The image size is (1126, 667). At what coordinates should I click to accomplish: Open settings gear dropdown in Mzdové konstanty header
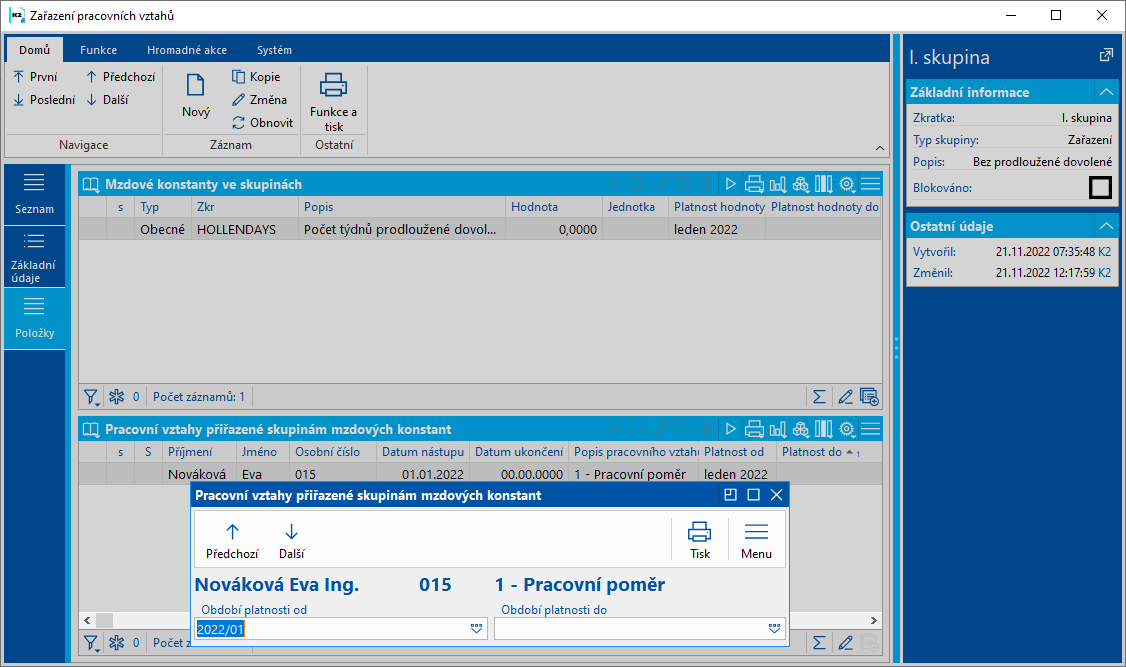[847, 185]
